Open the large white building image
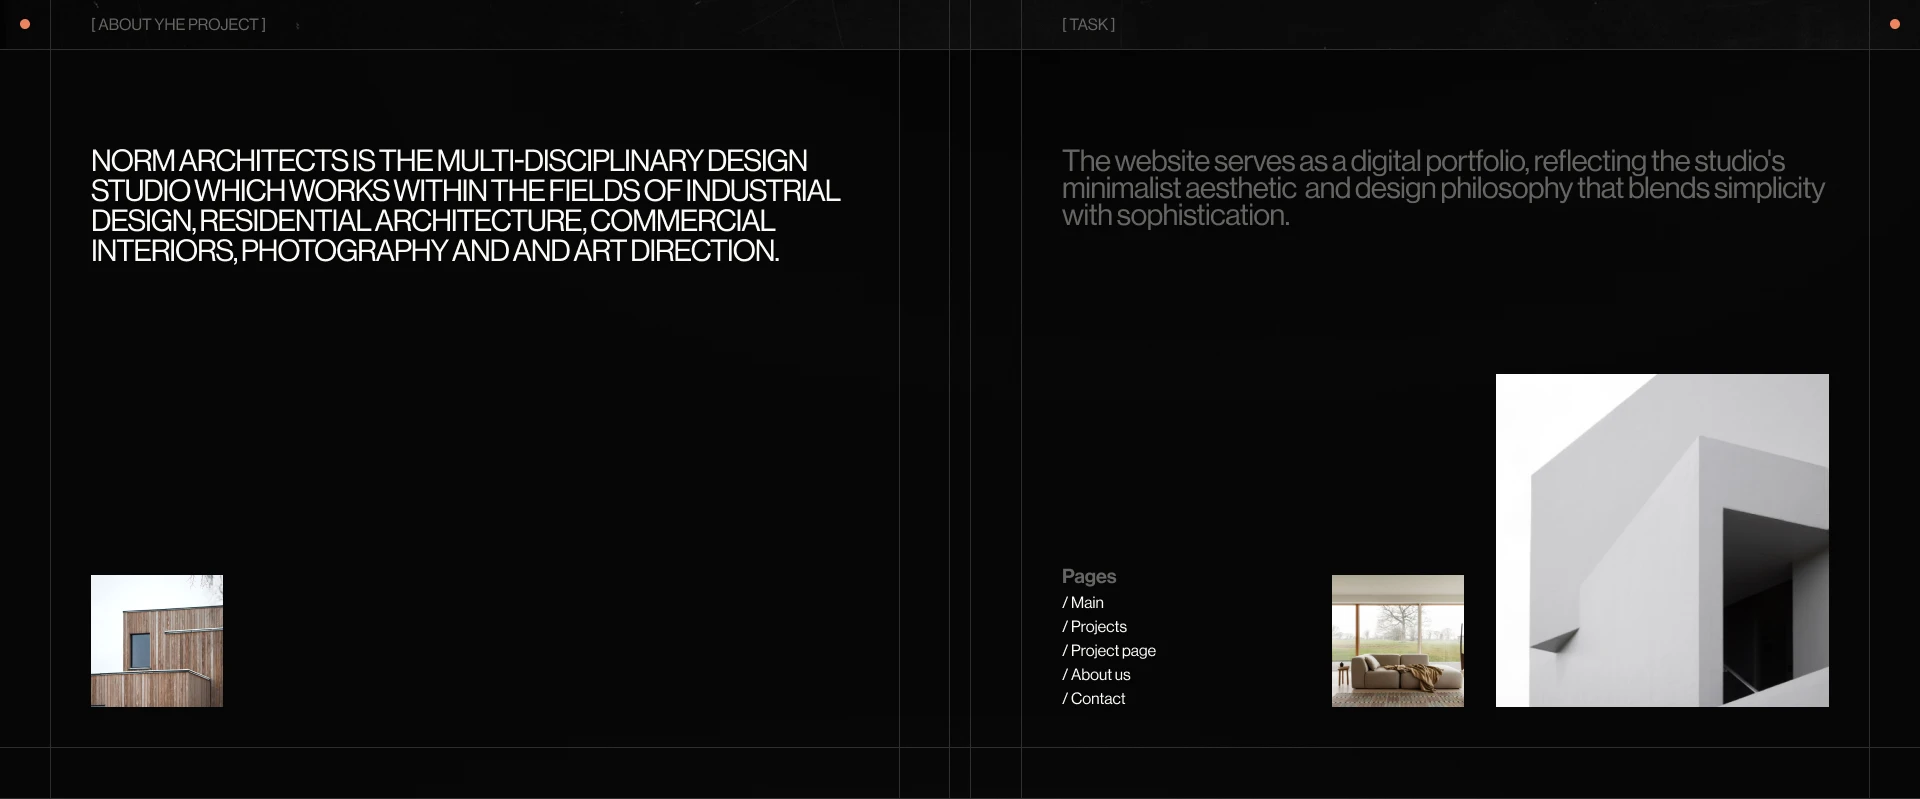The height and width of the screenshot is (799, 1920). (x=1662, y=540)
